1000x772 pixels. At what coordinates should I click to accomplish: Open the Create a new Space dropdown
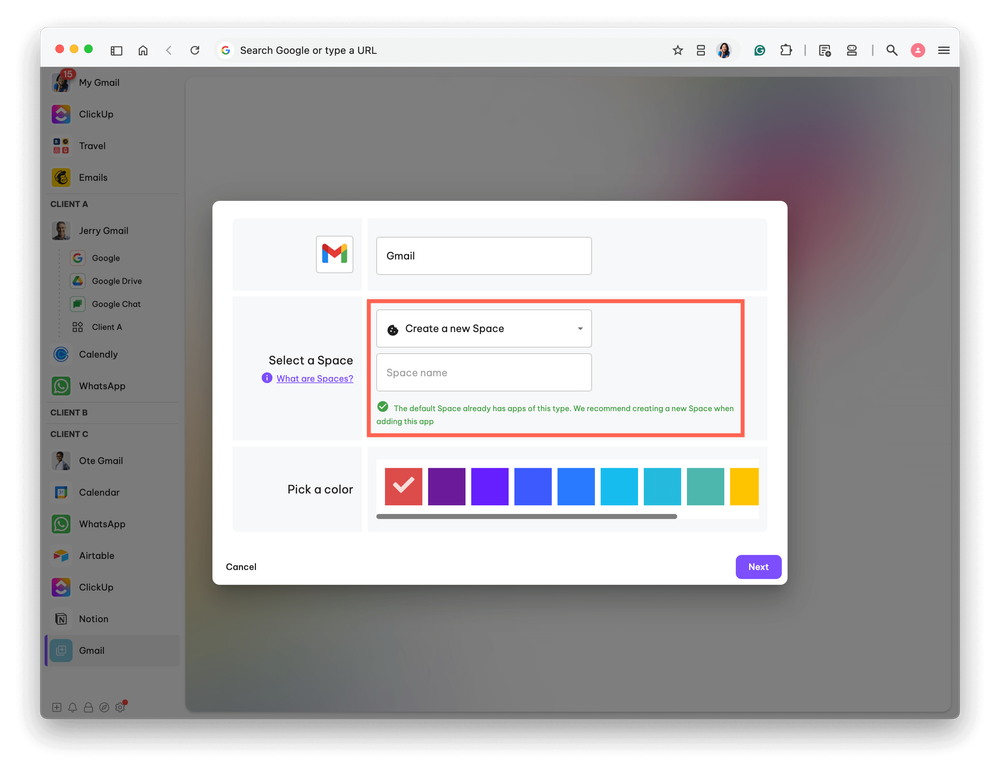click(483, 328)
